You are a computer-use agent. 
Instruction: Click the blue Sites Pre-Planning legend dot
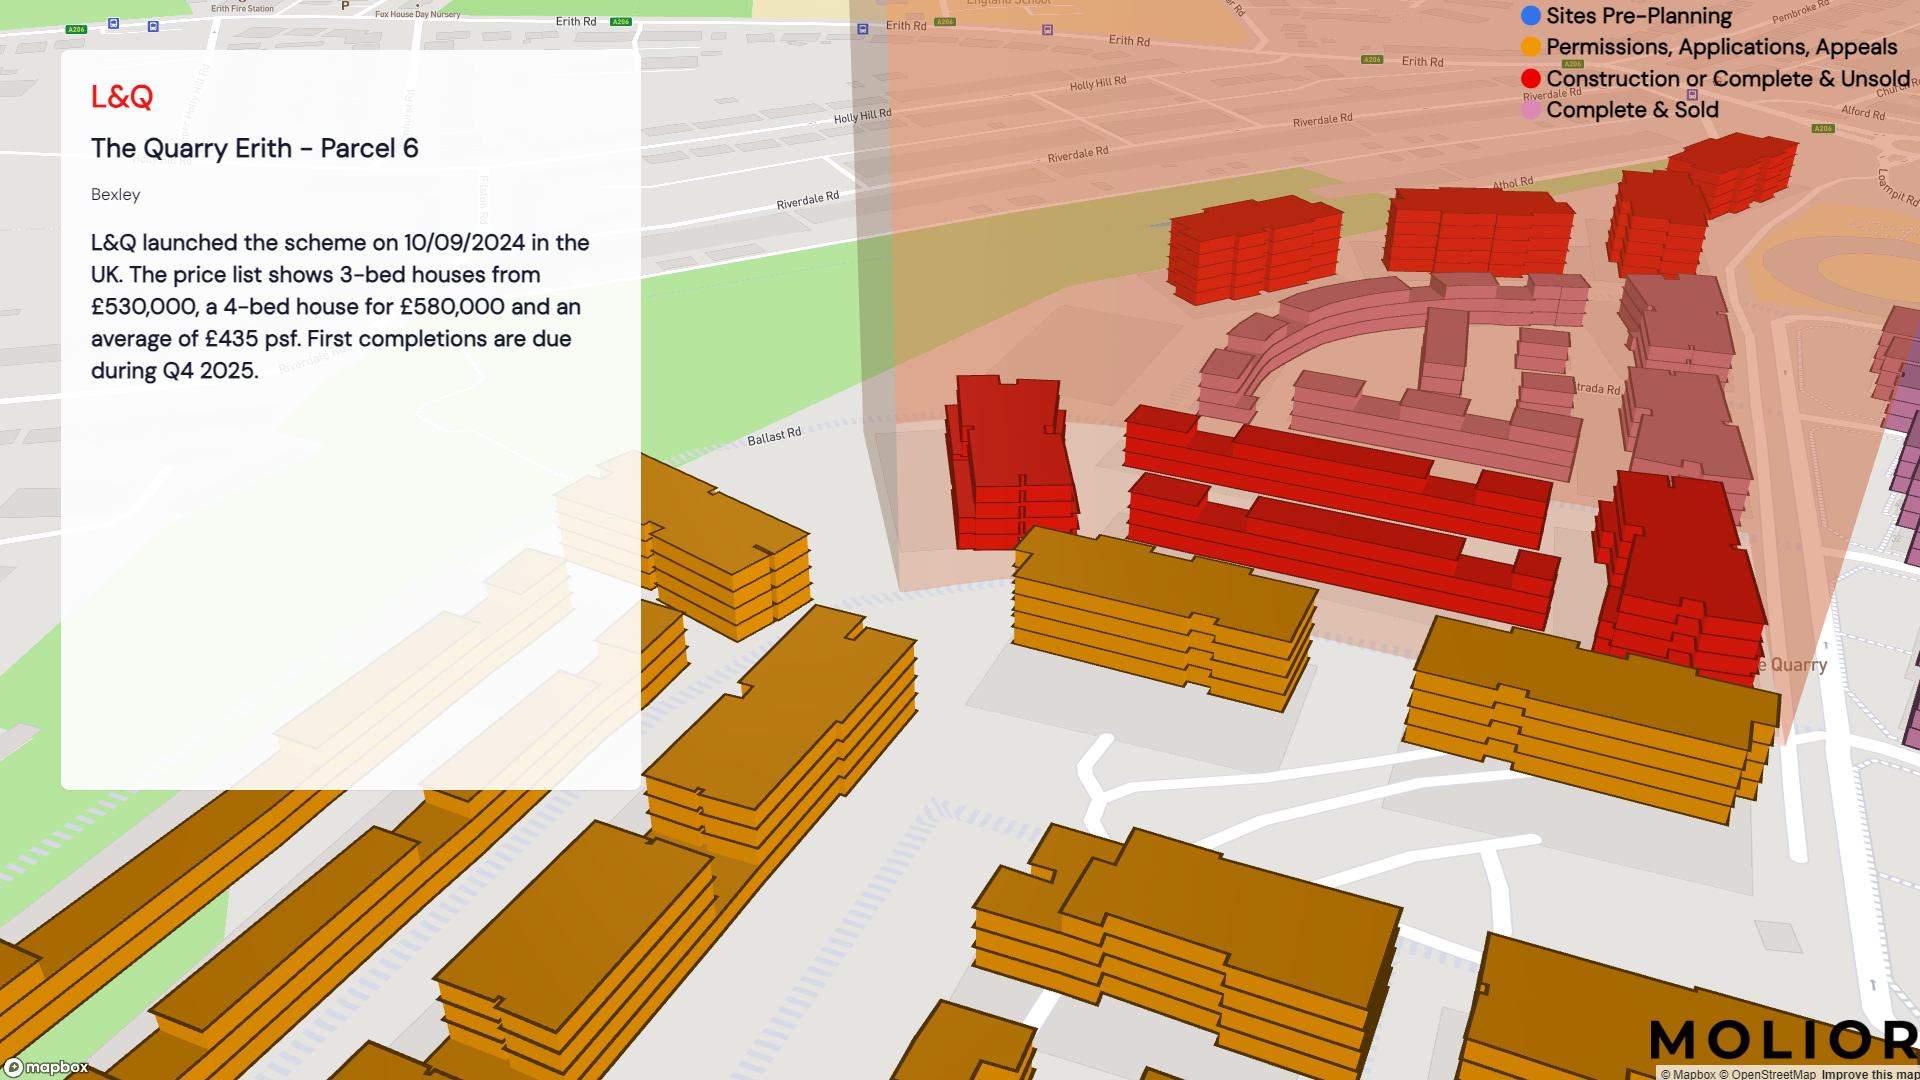(x=1530, y=16)
